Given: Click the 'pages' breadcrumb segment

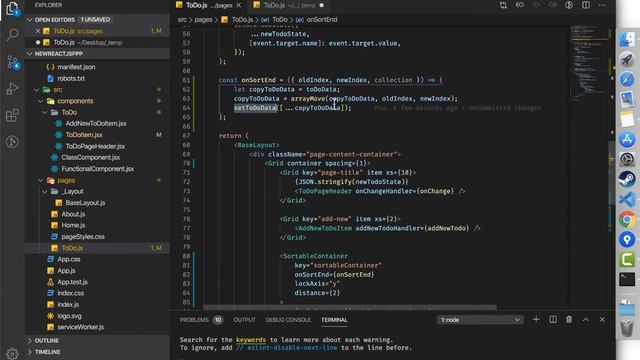Looking at the screenshot, I should point(203,20).
